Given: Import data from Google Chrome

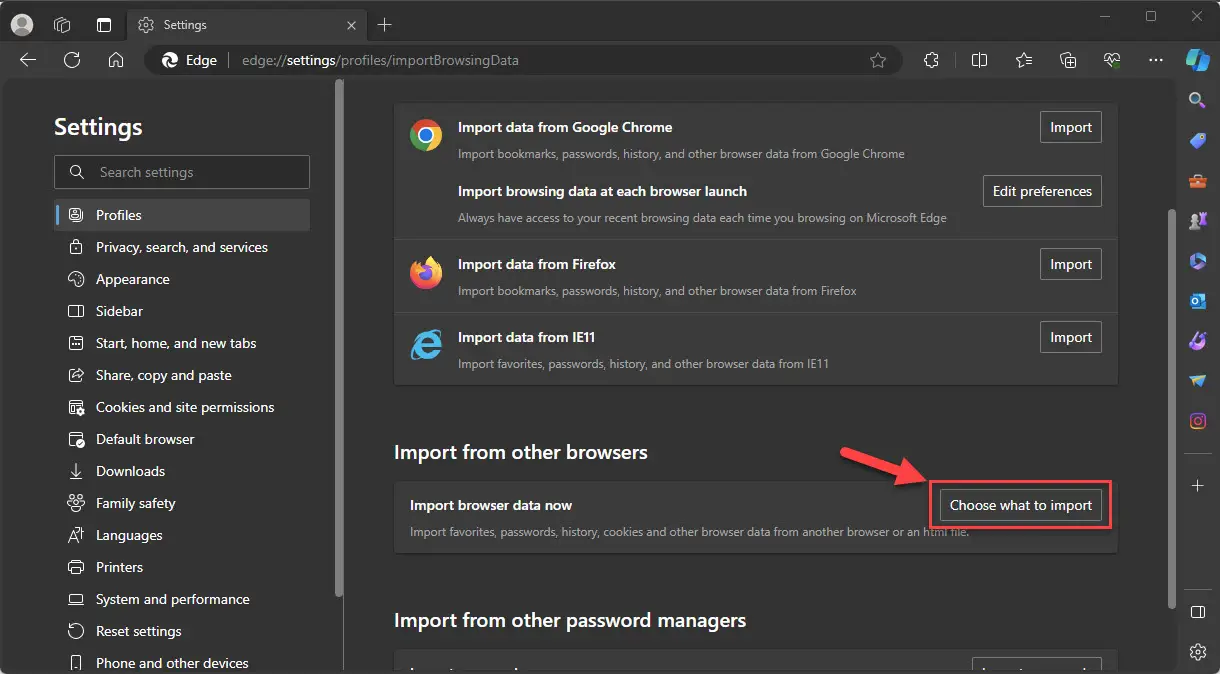Looking at the screenshot, I should [x=1071, y=127].
